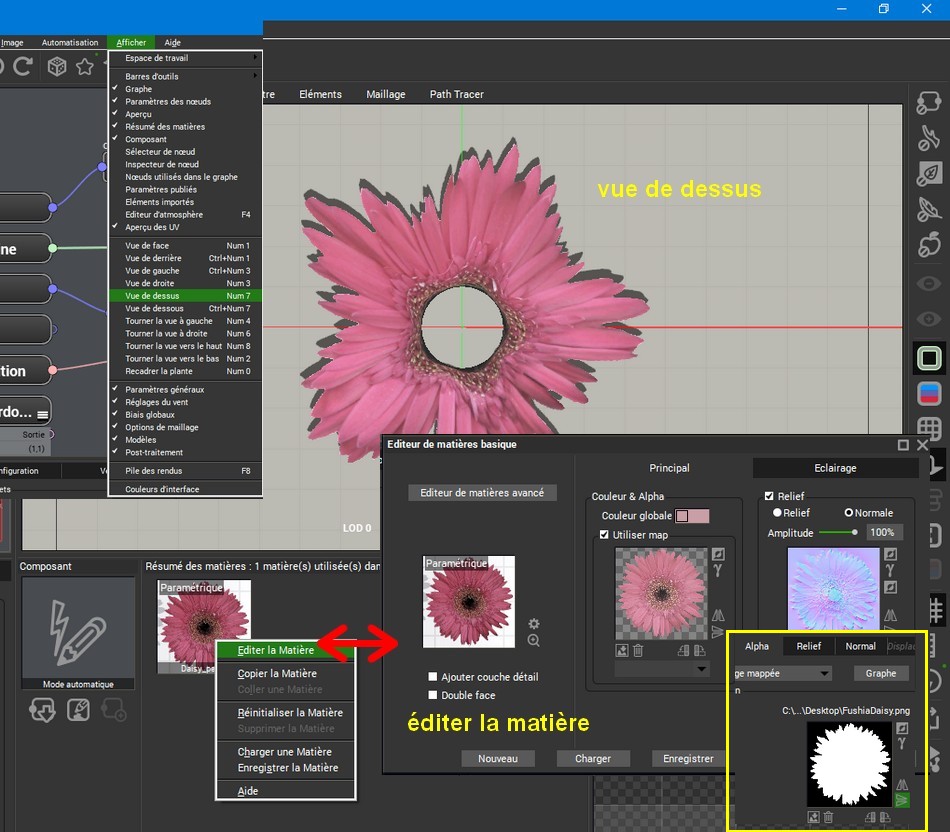
Task: Click the green vertical flip icon beside alpha map
Action: pyautogui.click(x=902, y=800)
